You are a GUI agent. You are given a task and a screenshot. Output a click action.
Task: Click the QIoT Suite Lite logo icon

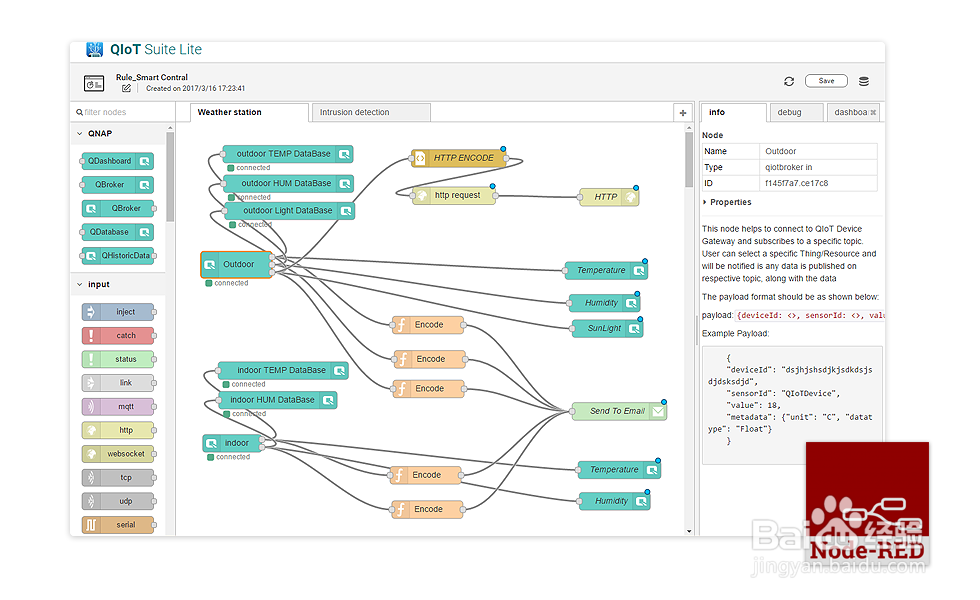pyautogui.click(x=94, y=49)
